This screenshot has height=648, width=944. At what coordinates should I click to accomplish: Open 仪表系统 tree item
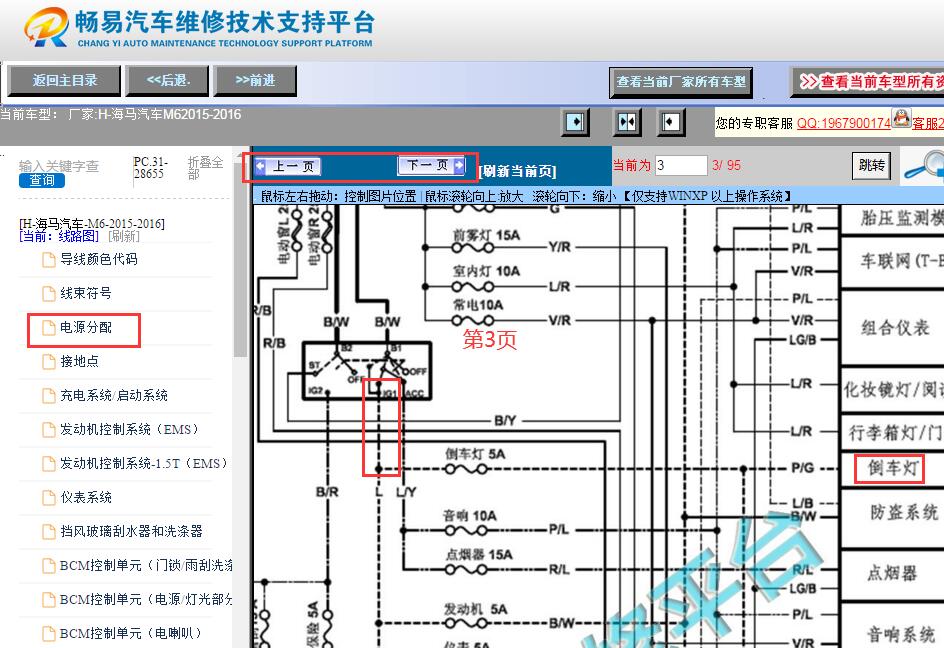click(85, 497)
